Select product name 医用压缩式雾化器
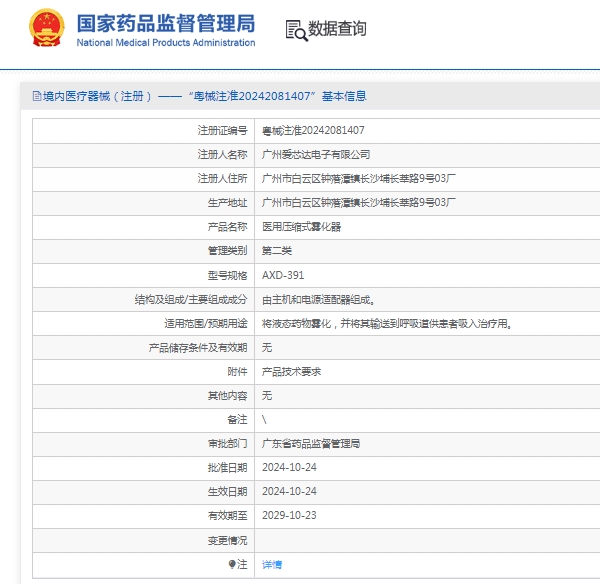Screen dimensions: 600x584 pos(301,227)
